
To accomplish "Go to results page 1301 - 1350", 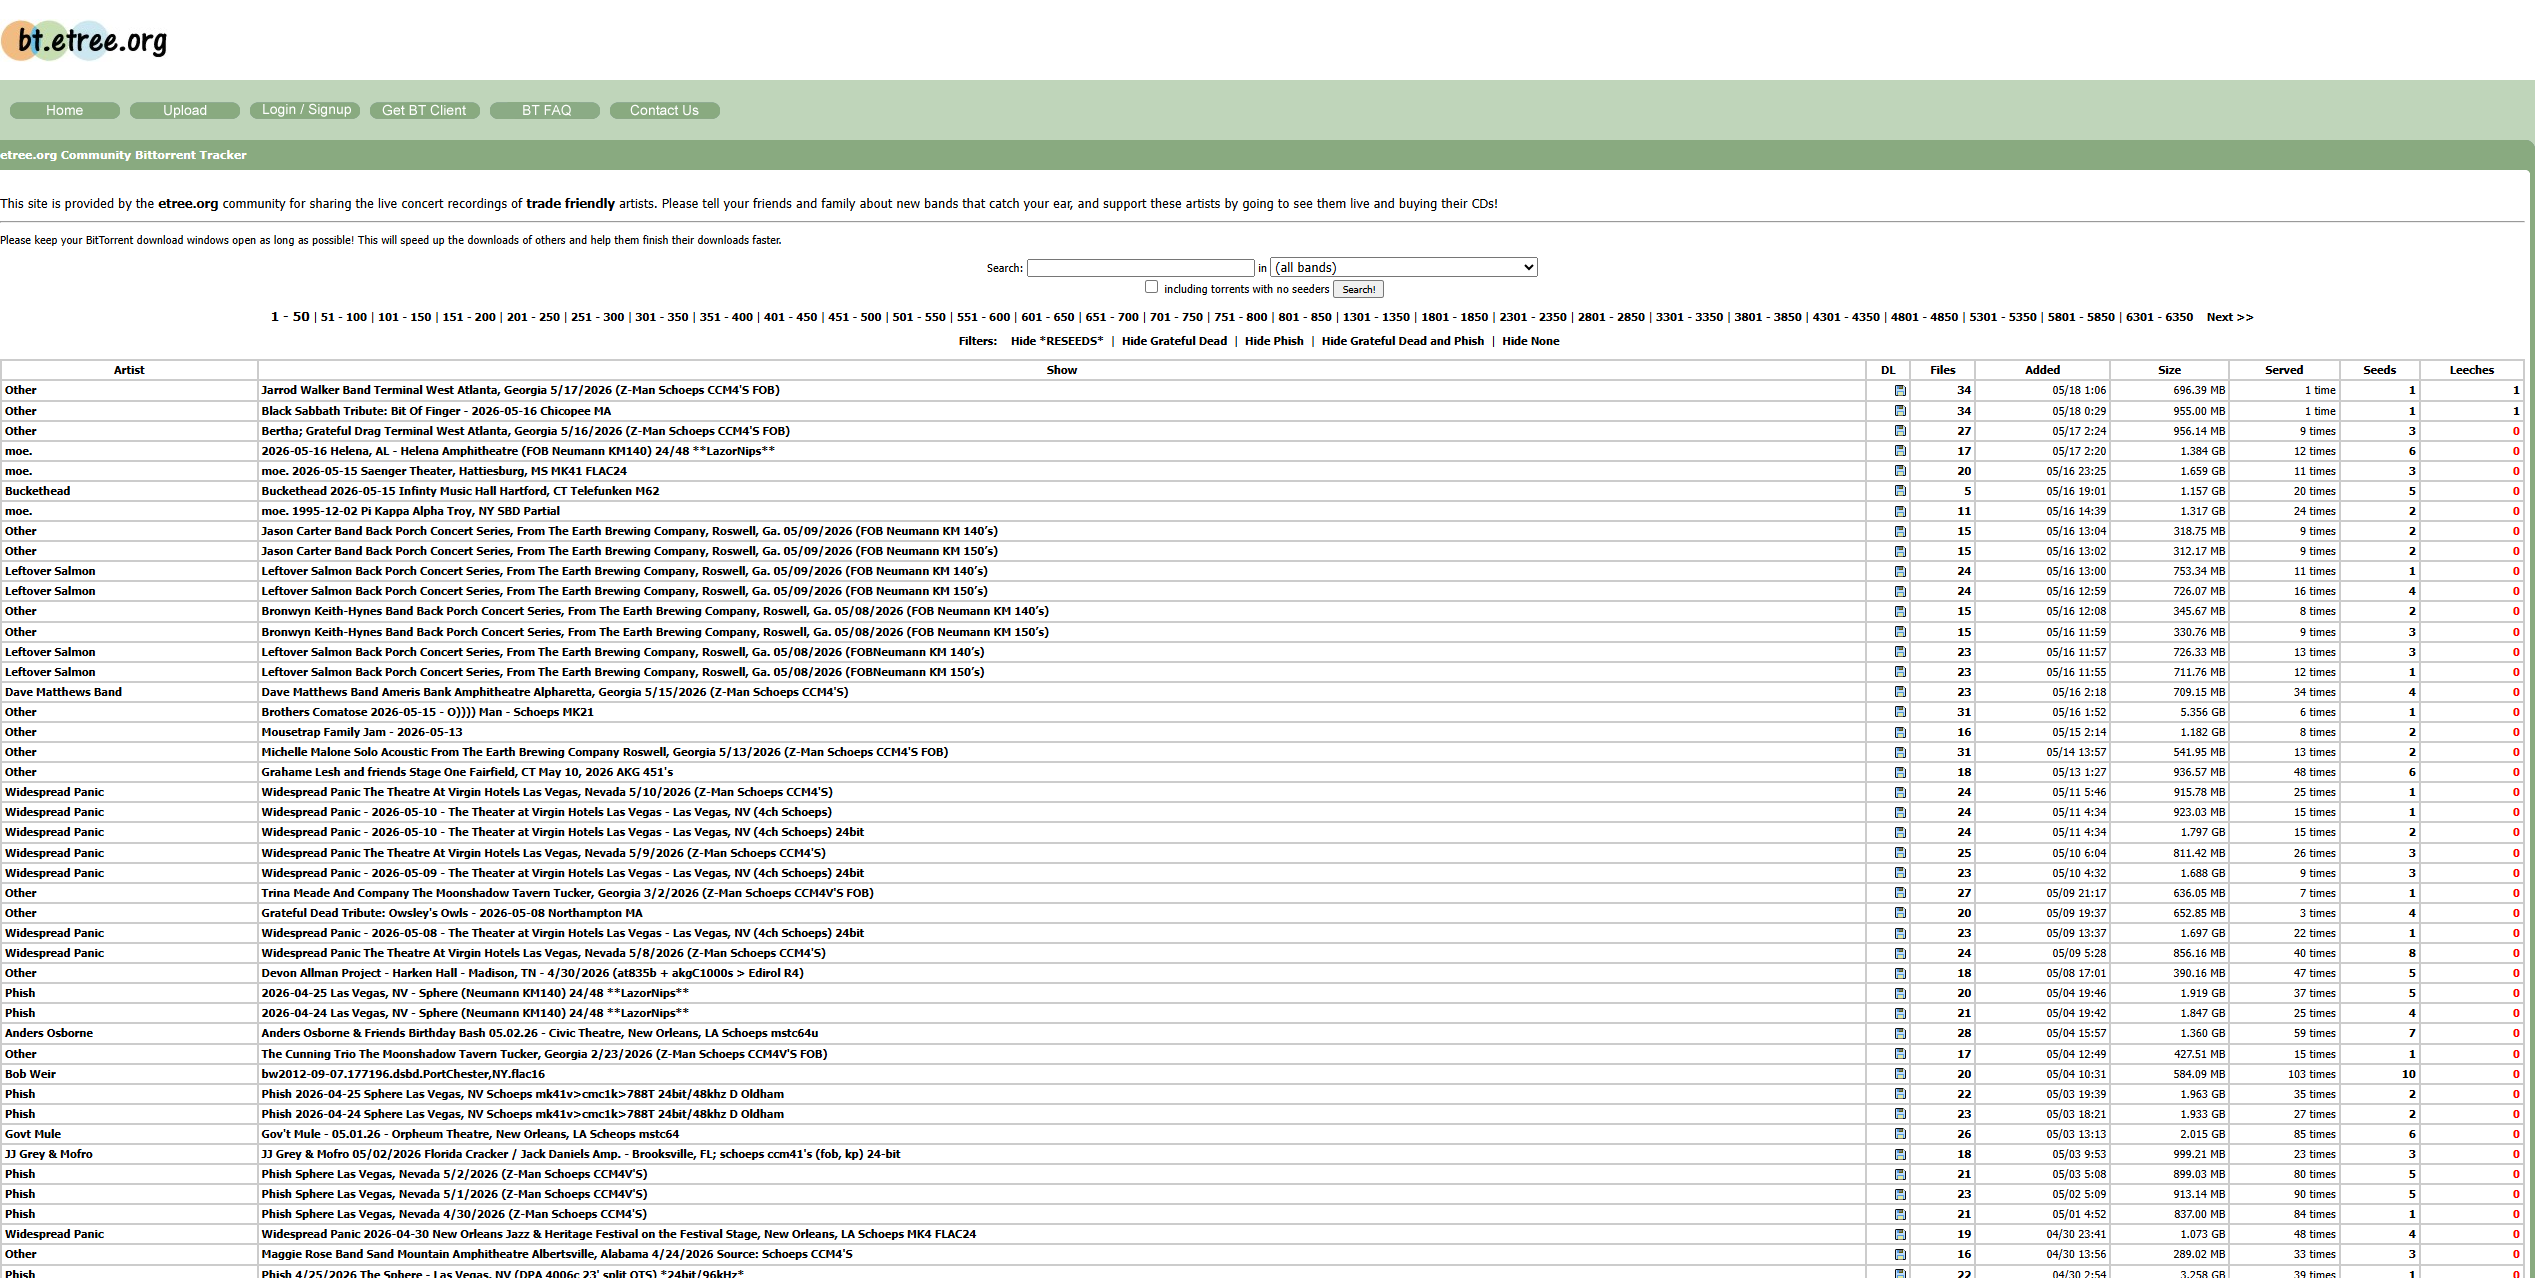I will pos(1376,317).
